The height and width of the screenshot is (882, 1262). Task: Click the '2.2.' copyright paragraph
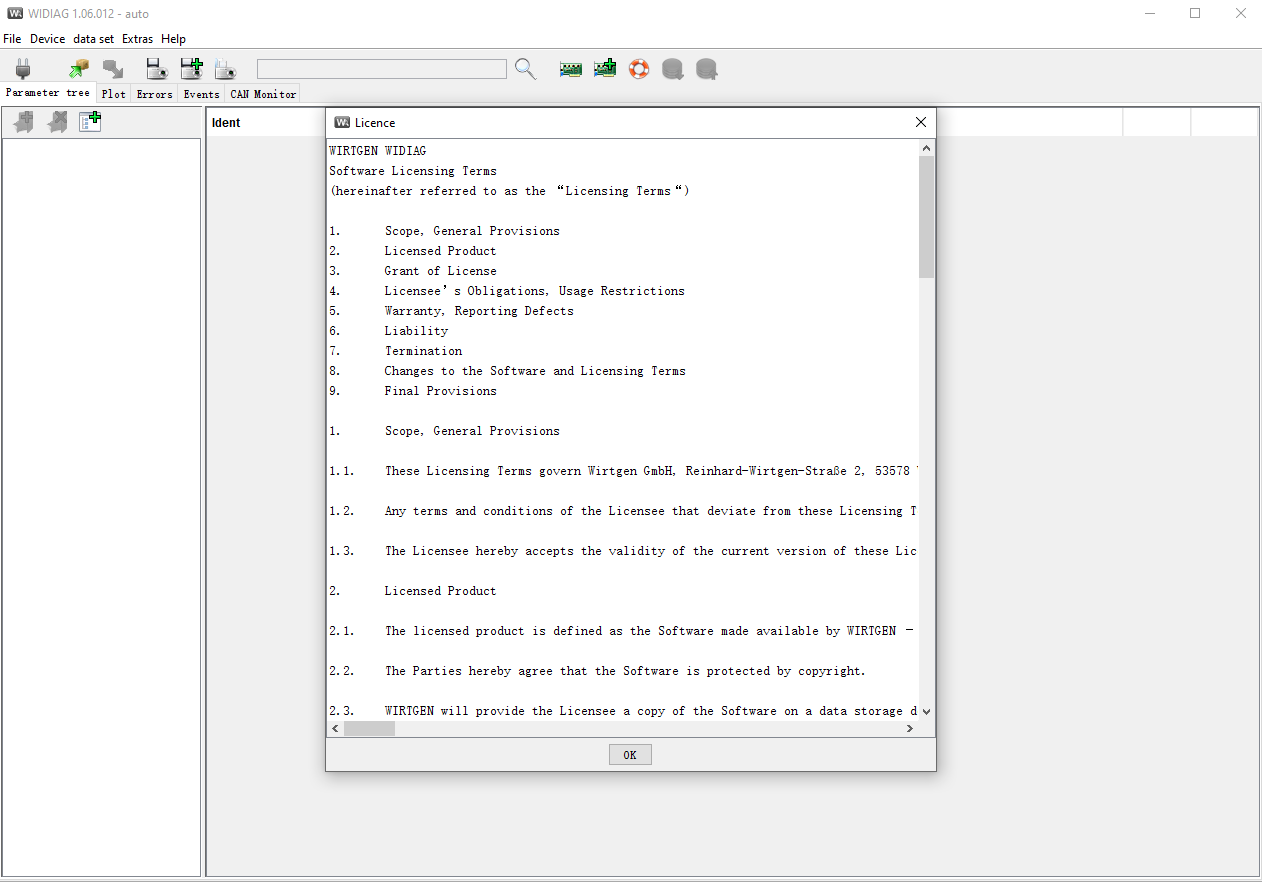pyautogui.click(x=597, y=671)
